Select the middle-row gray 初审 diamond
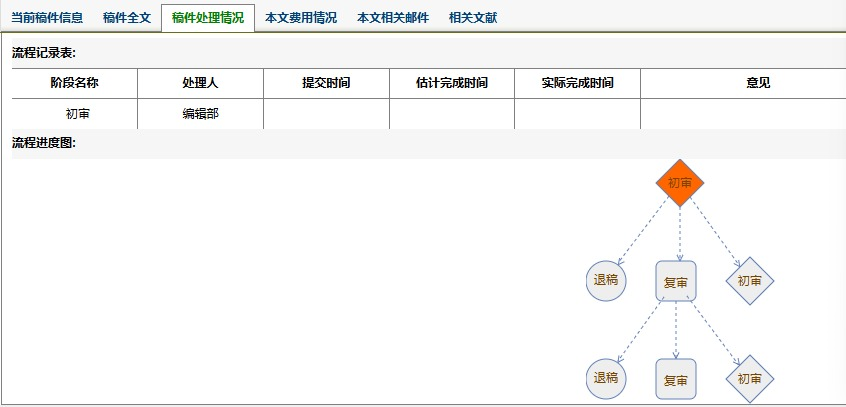Viewport: 846px width, 407px height. [750, 281]
